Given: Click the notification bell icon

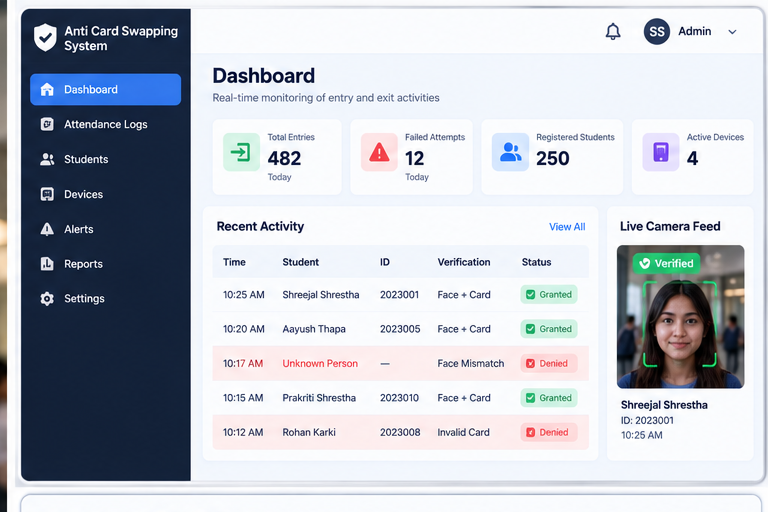Looking at the screenshot, I should [x=613, y=32].
